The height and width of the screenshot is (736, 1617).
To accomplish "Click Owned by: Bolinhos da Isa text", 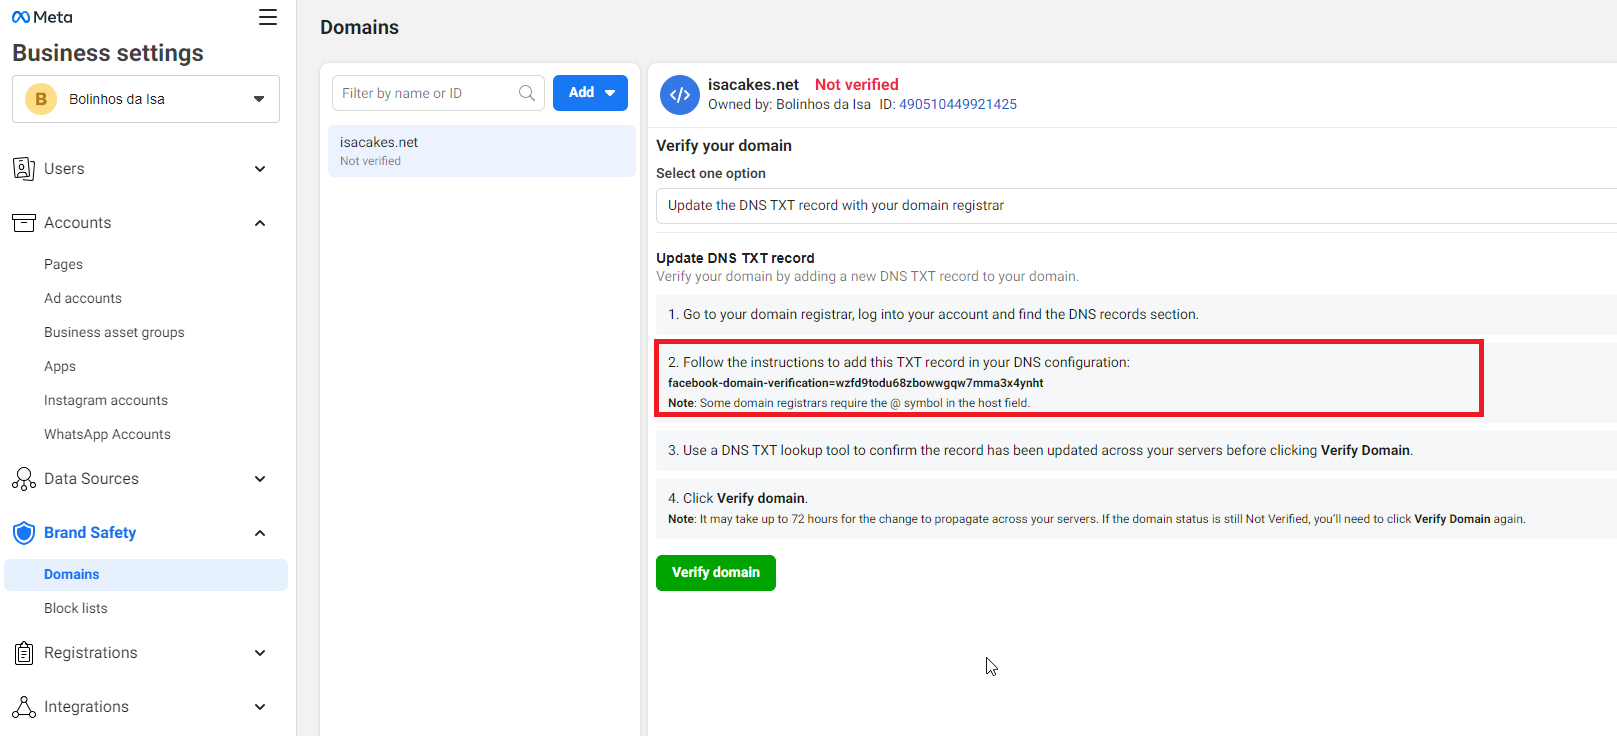I will [x=789, y=104].
